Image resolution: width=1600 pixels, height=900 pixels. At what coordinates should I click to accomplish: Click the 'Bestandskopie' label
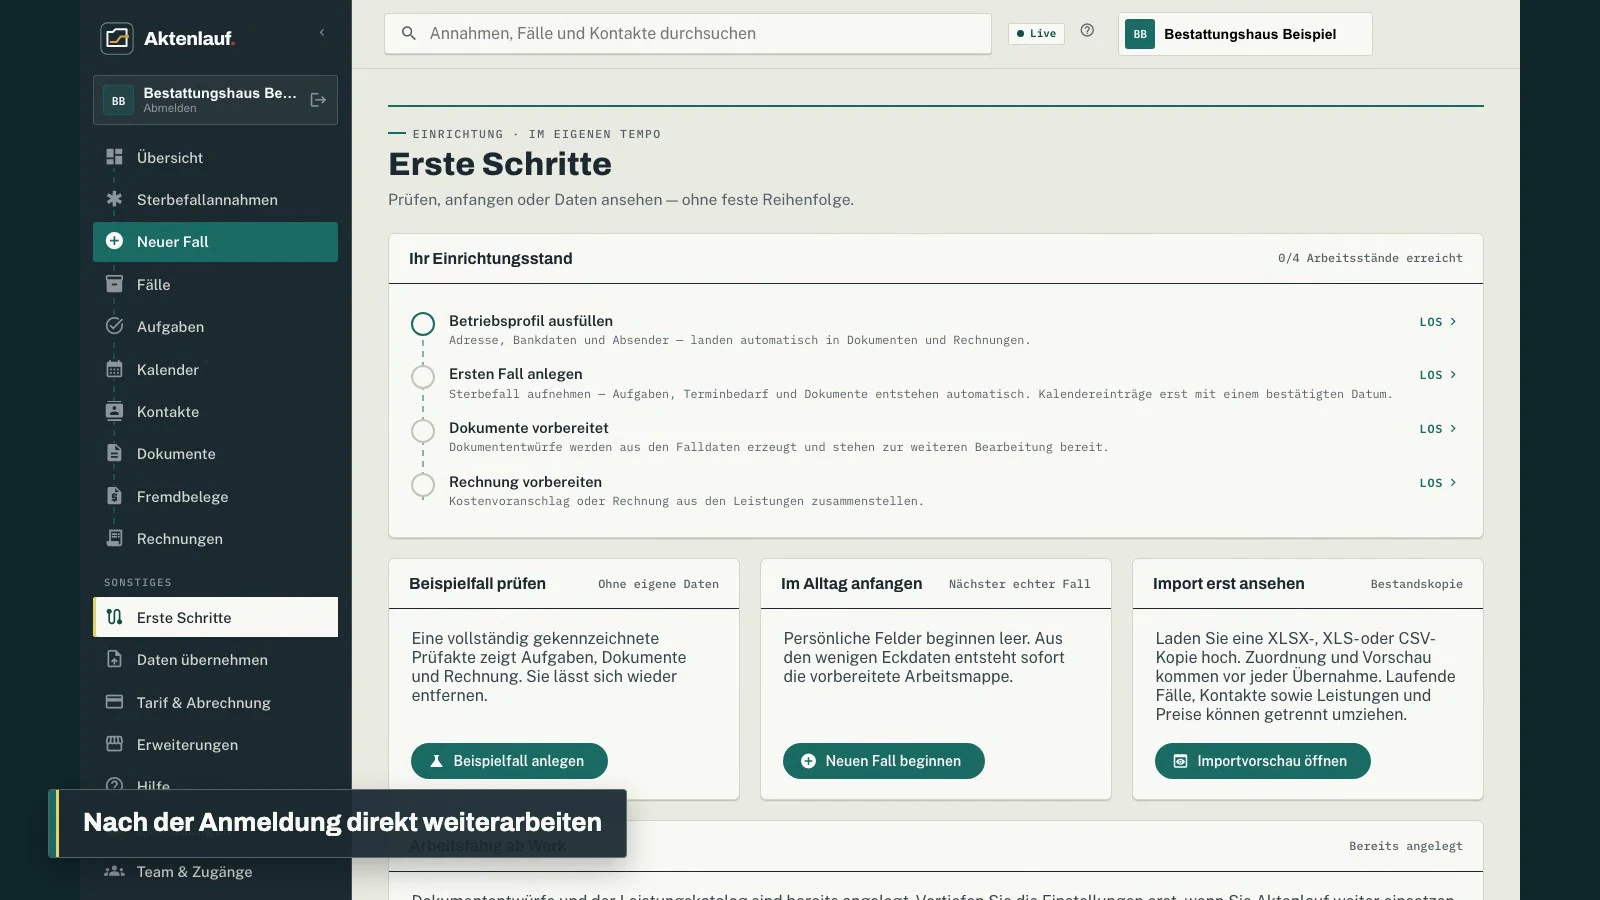1416,584
